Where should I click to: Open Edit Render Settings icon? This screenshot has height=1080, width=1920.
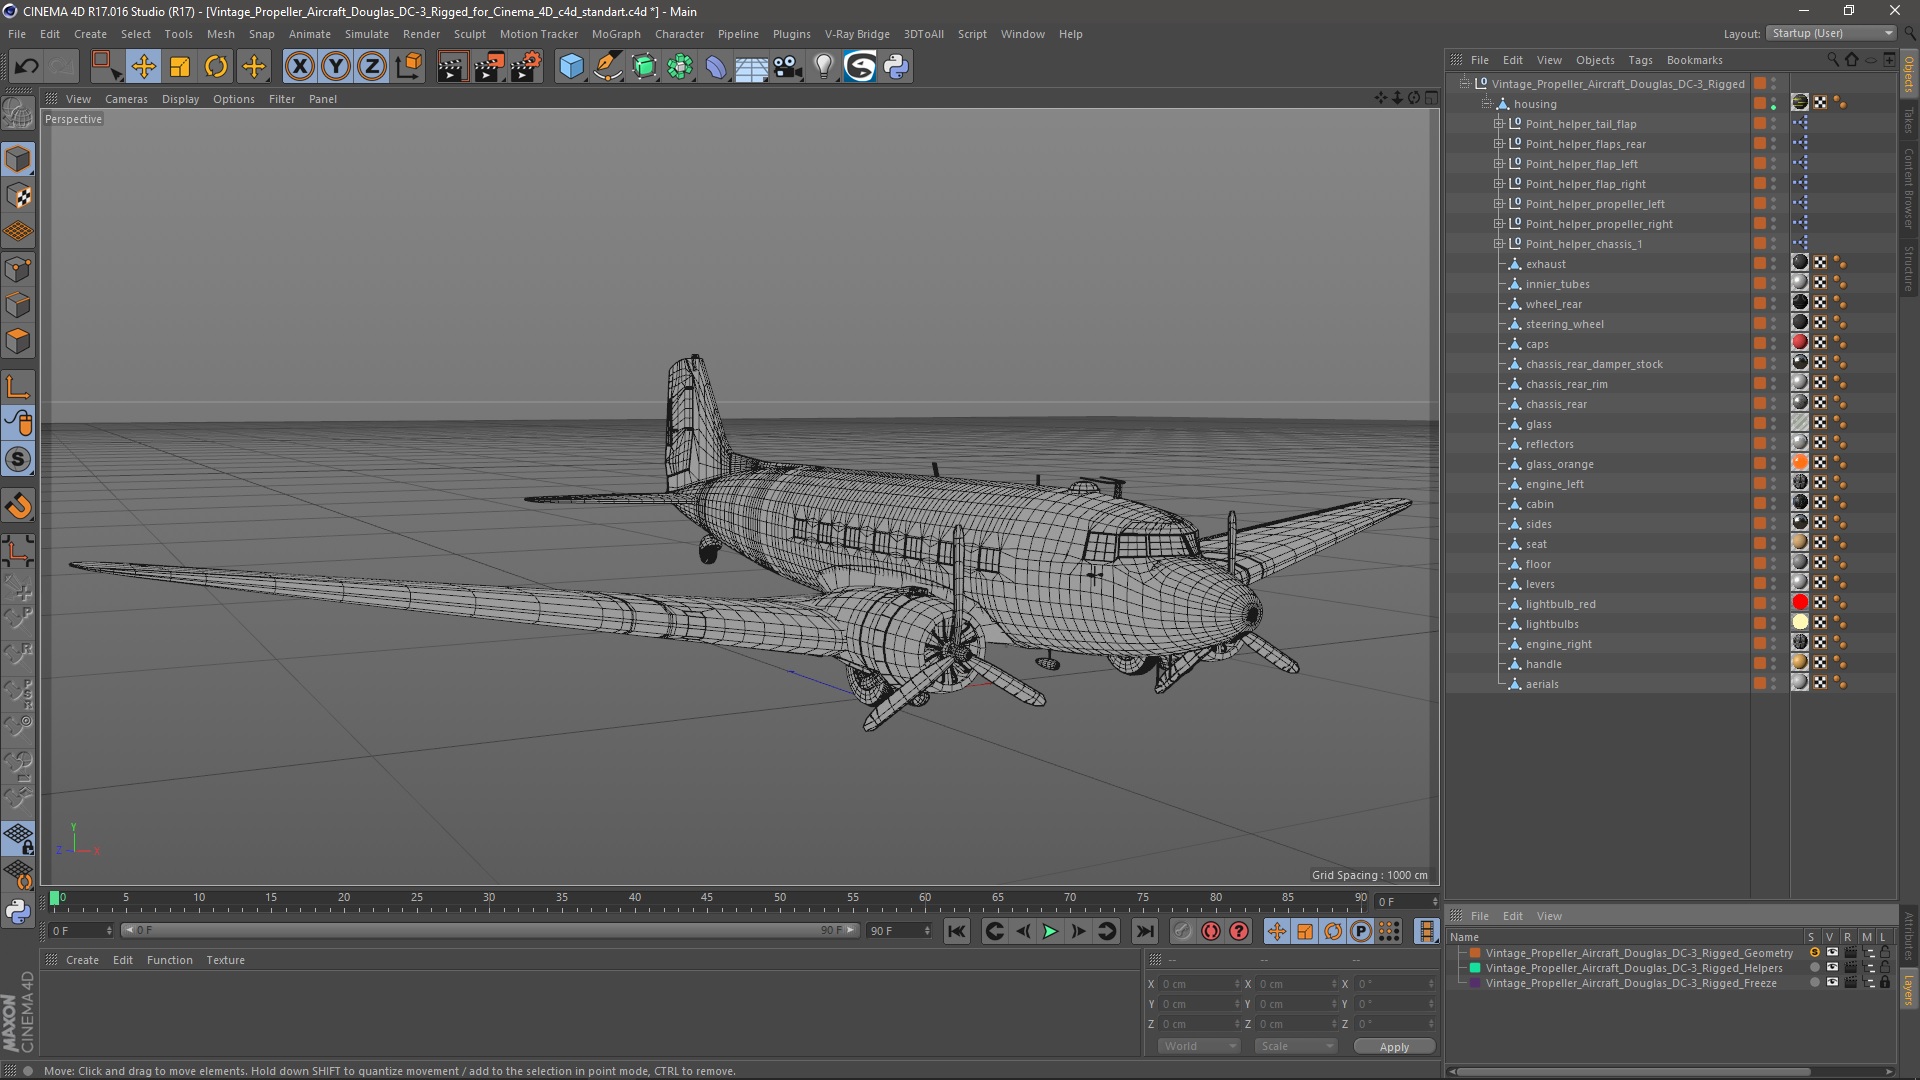pos(526,67)
